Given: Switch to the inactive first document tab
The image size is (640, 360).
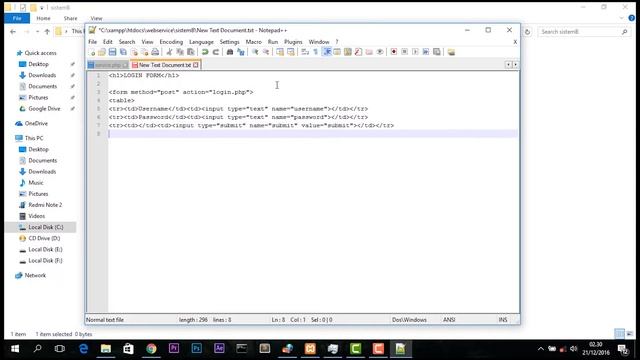Looking at the screenshot, I should click(x=108, y=65).
